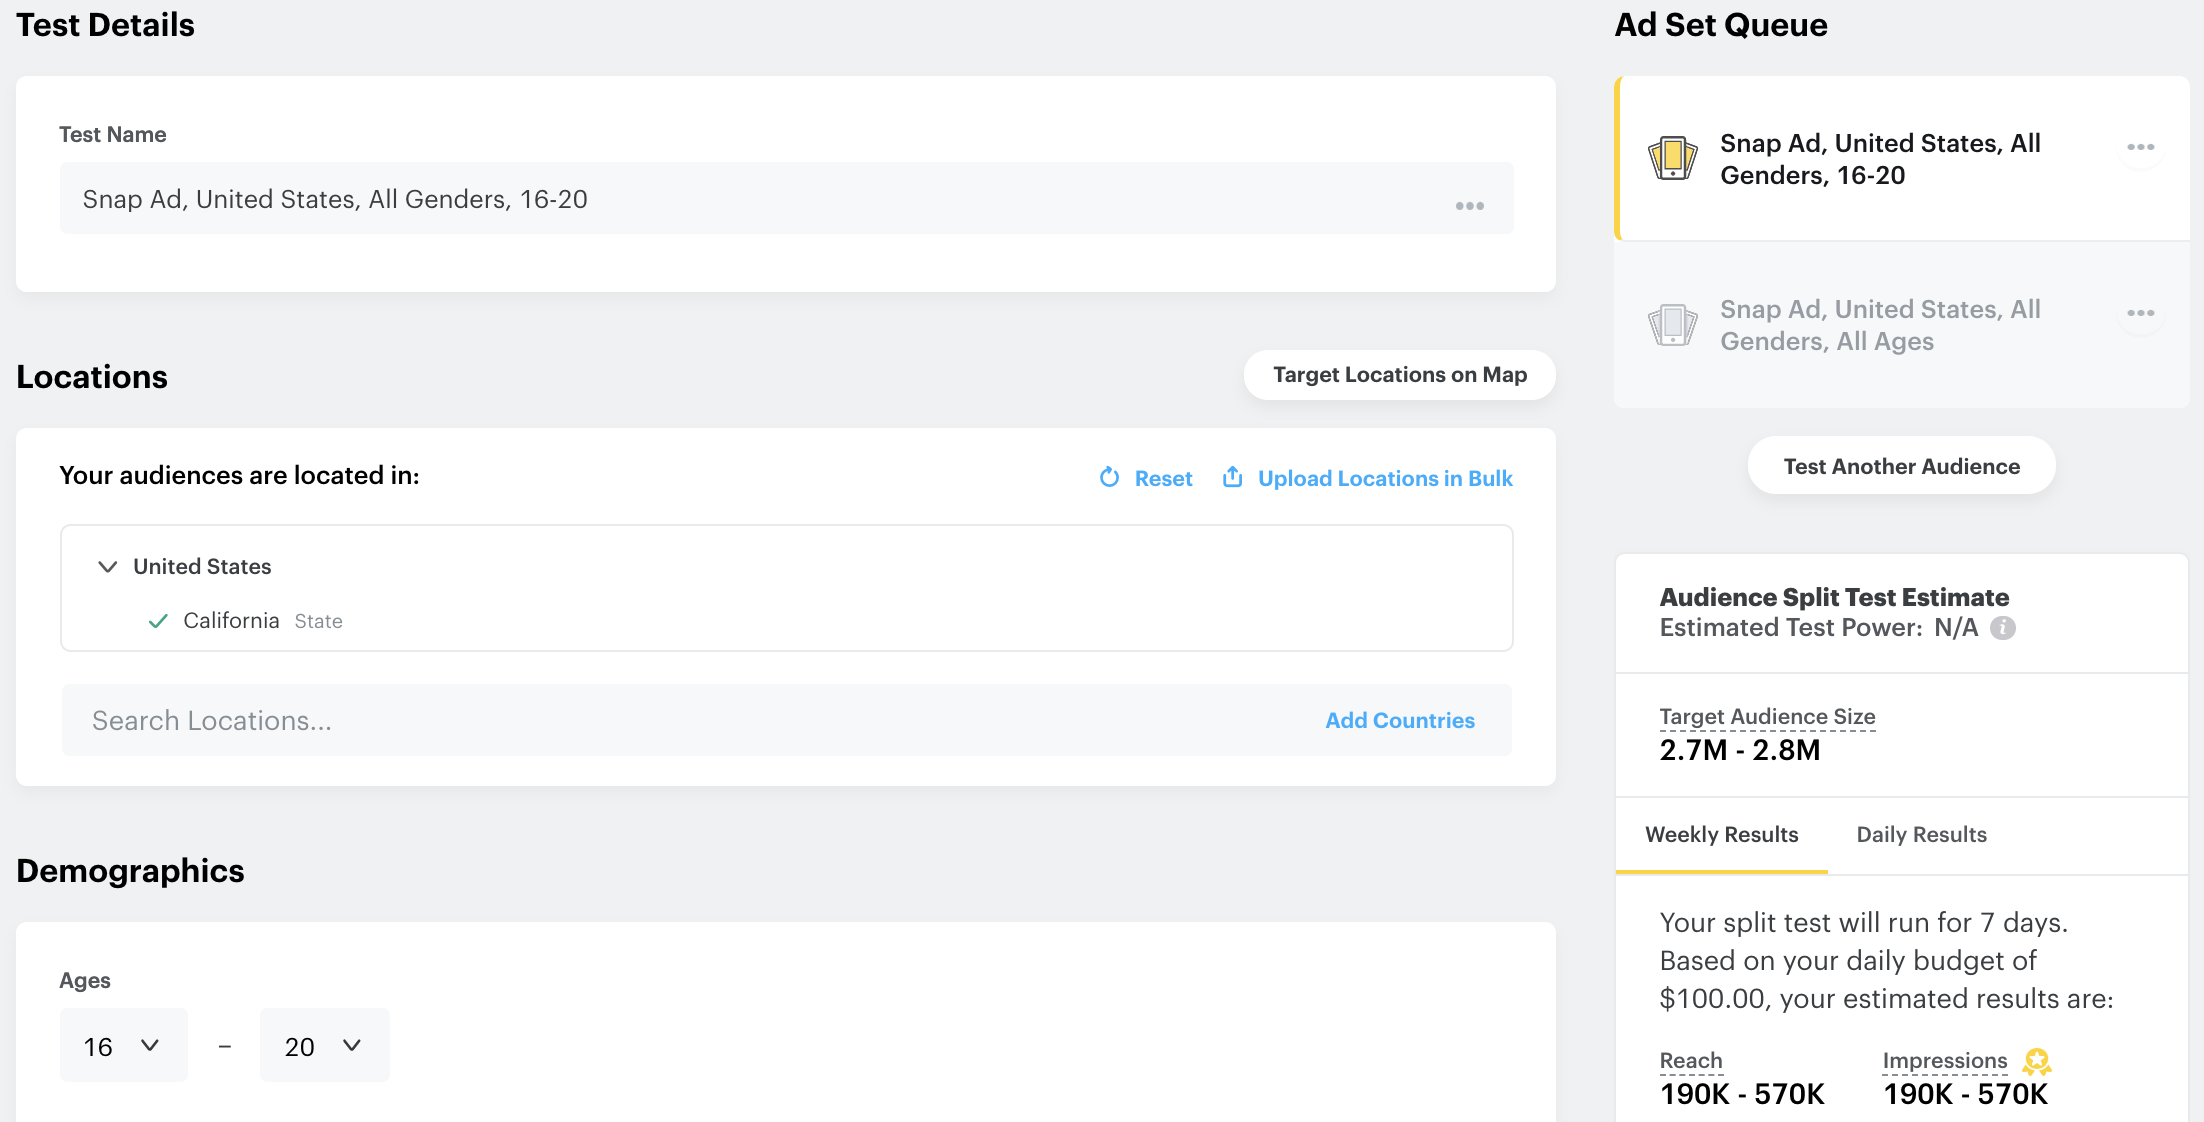Open options menu for All Ages ad set
The width and height of the screenshot is (2204, 1122).
[x=2140, y=313]
